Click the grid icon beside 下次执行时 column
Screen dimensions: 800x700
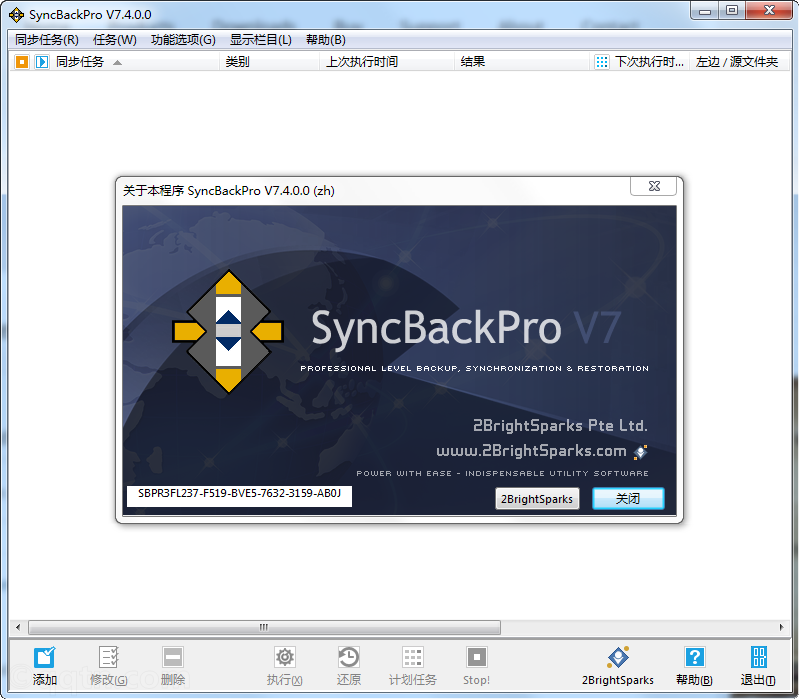602,62
